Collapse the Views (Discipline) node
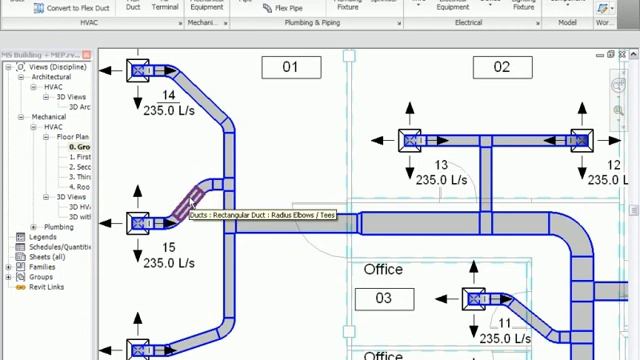 point(8,67)
